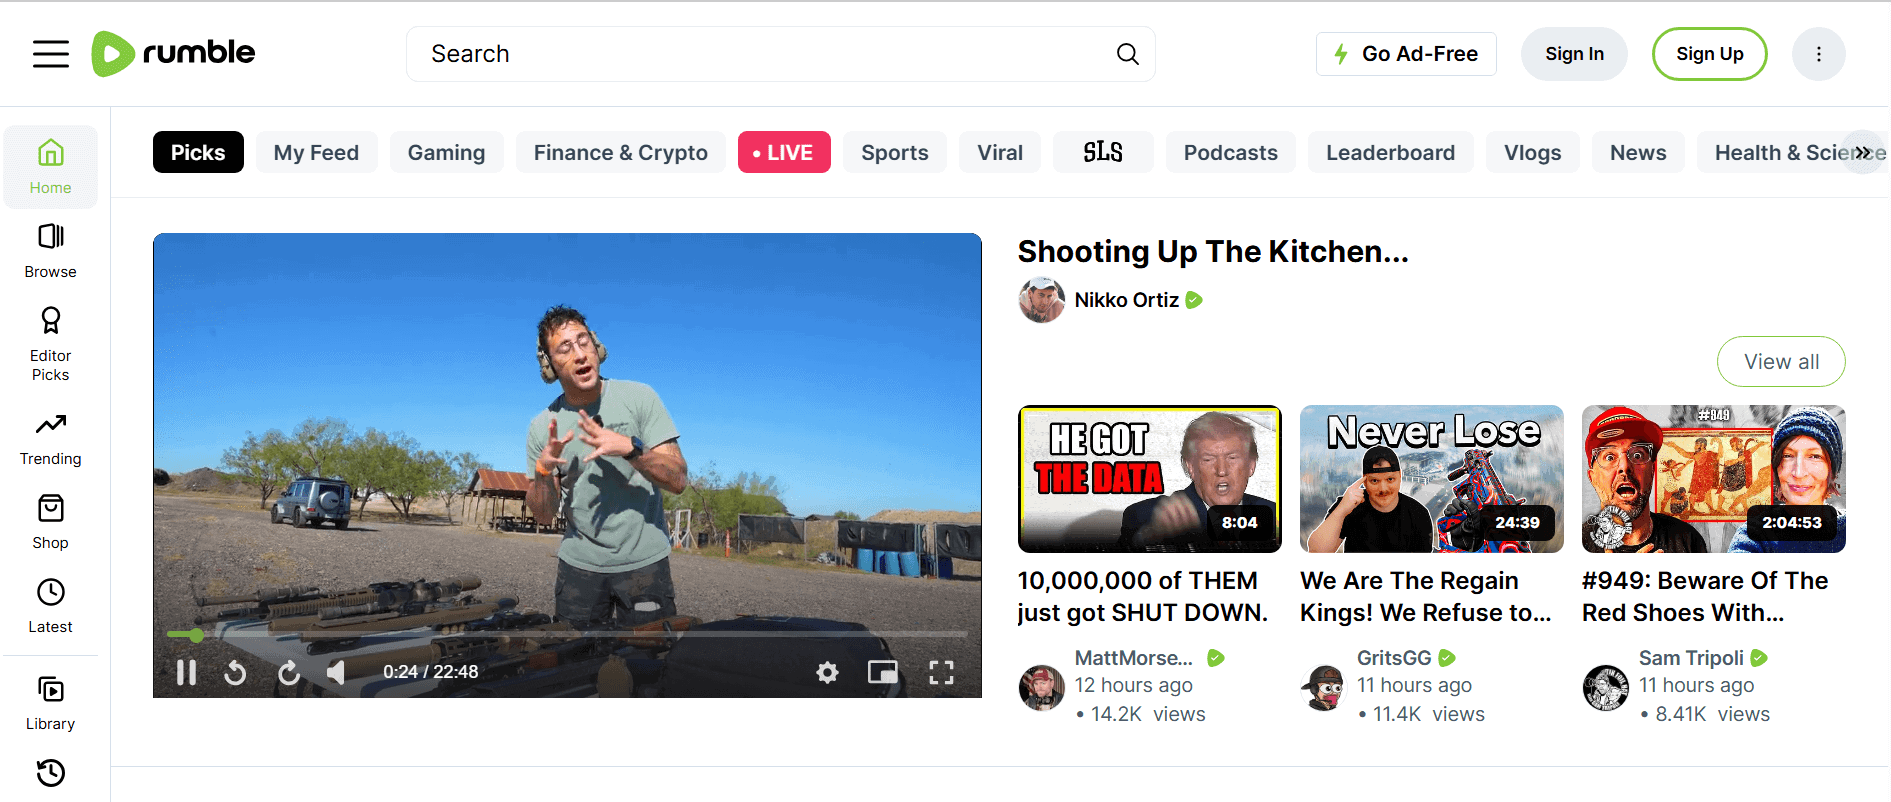Pause the playing video

click(x=186, y=673)
